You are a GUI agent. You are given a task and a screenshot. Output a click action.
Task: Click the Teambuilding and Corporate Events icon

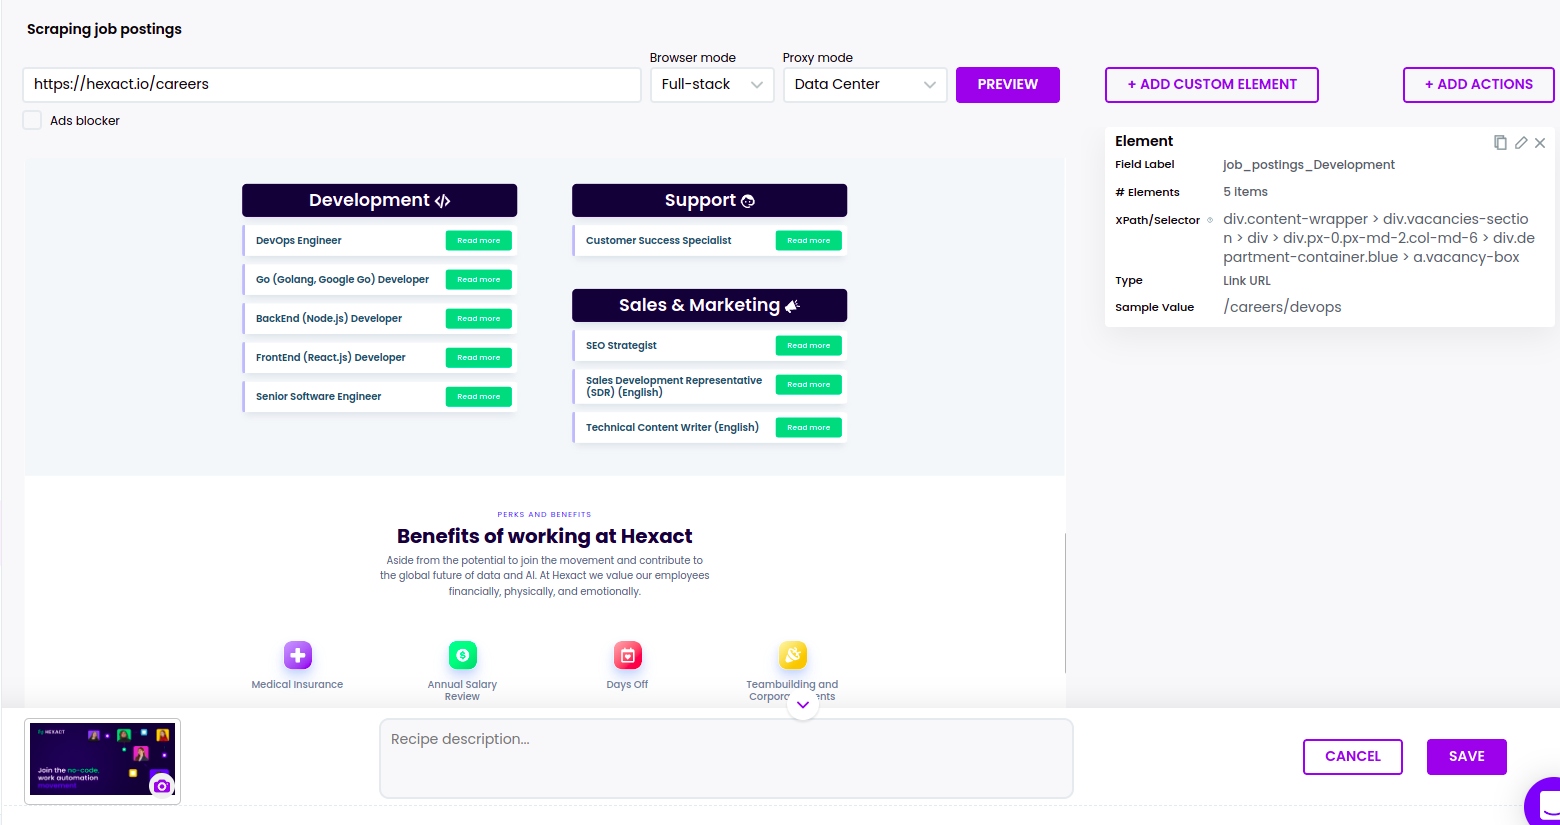click(x=792, y=655)
